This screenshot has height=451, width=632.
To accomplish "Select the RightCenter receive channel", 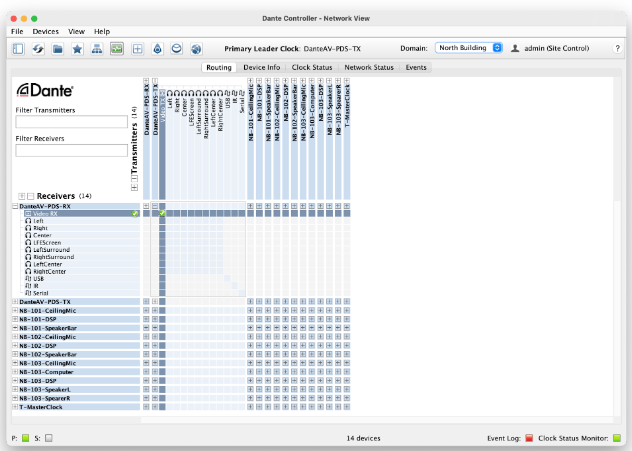I will click(80, 271).
